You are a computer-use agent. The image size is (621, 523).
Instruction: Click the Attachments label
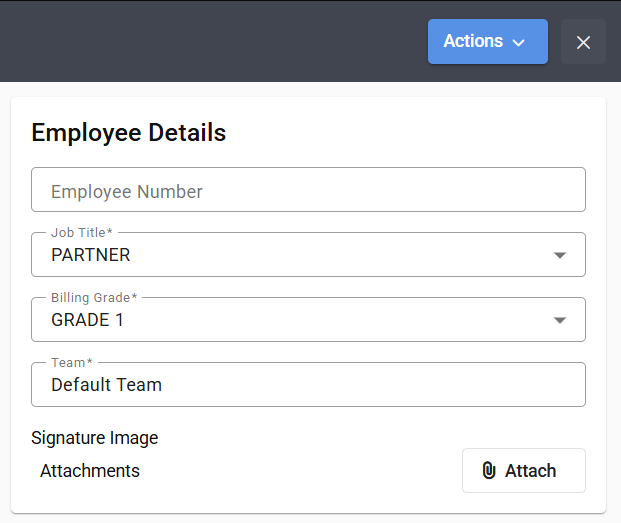click(90, 471)
